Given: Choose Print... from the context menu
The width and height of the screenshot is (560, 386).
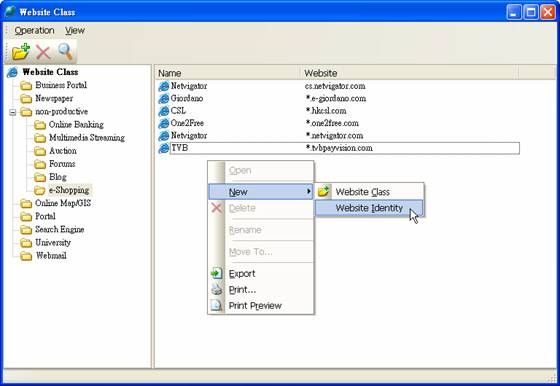Looking at the screenshot, I should [261, 290].
